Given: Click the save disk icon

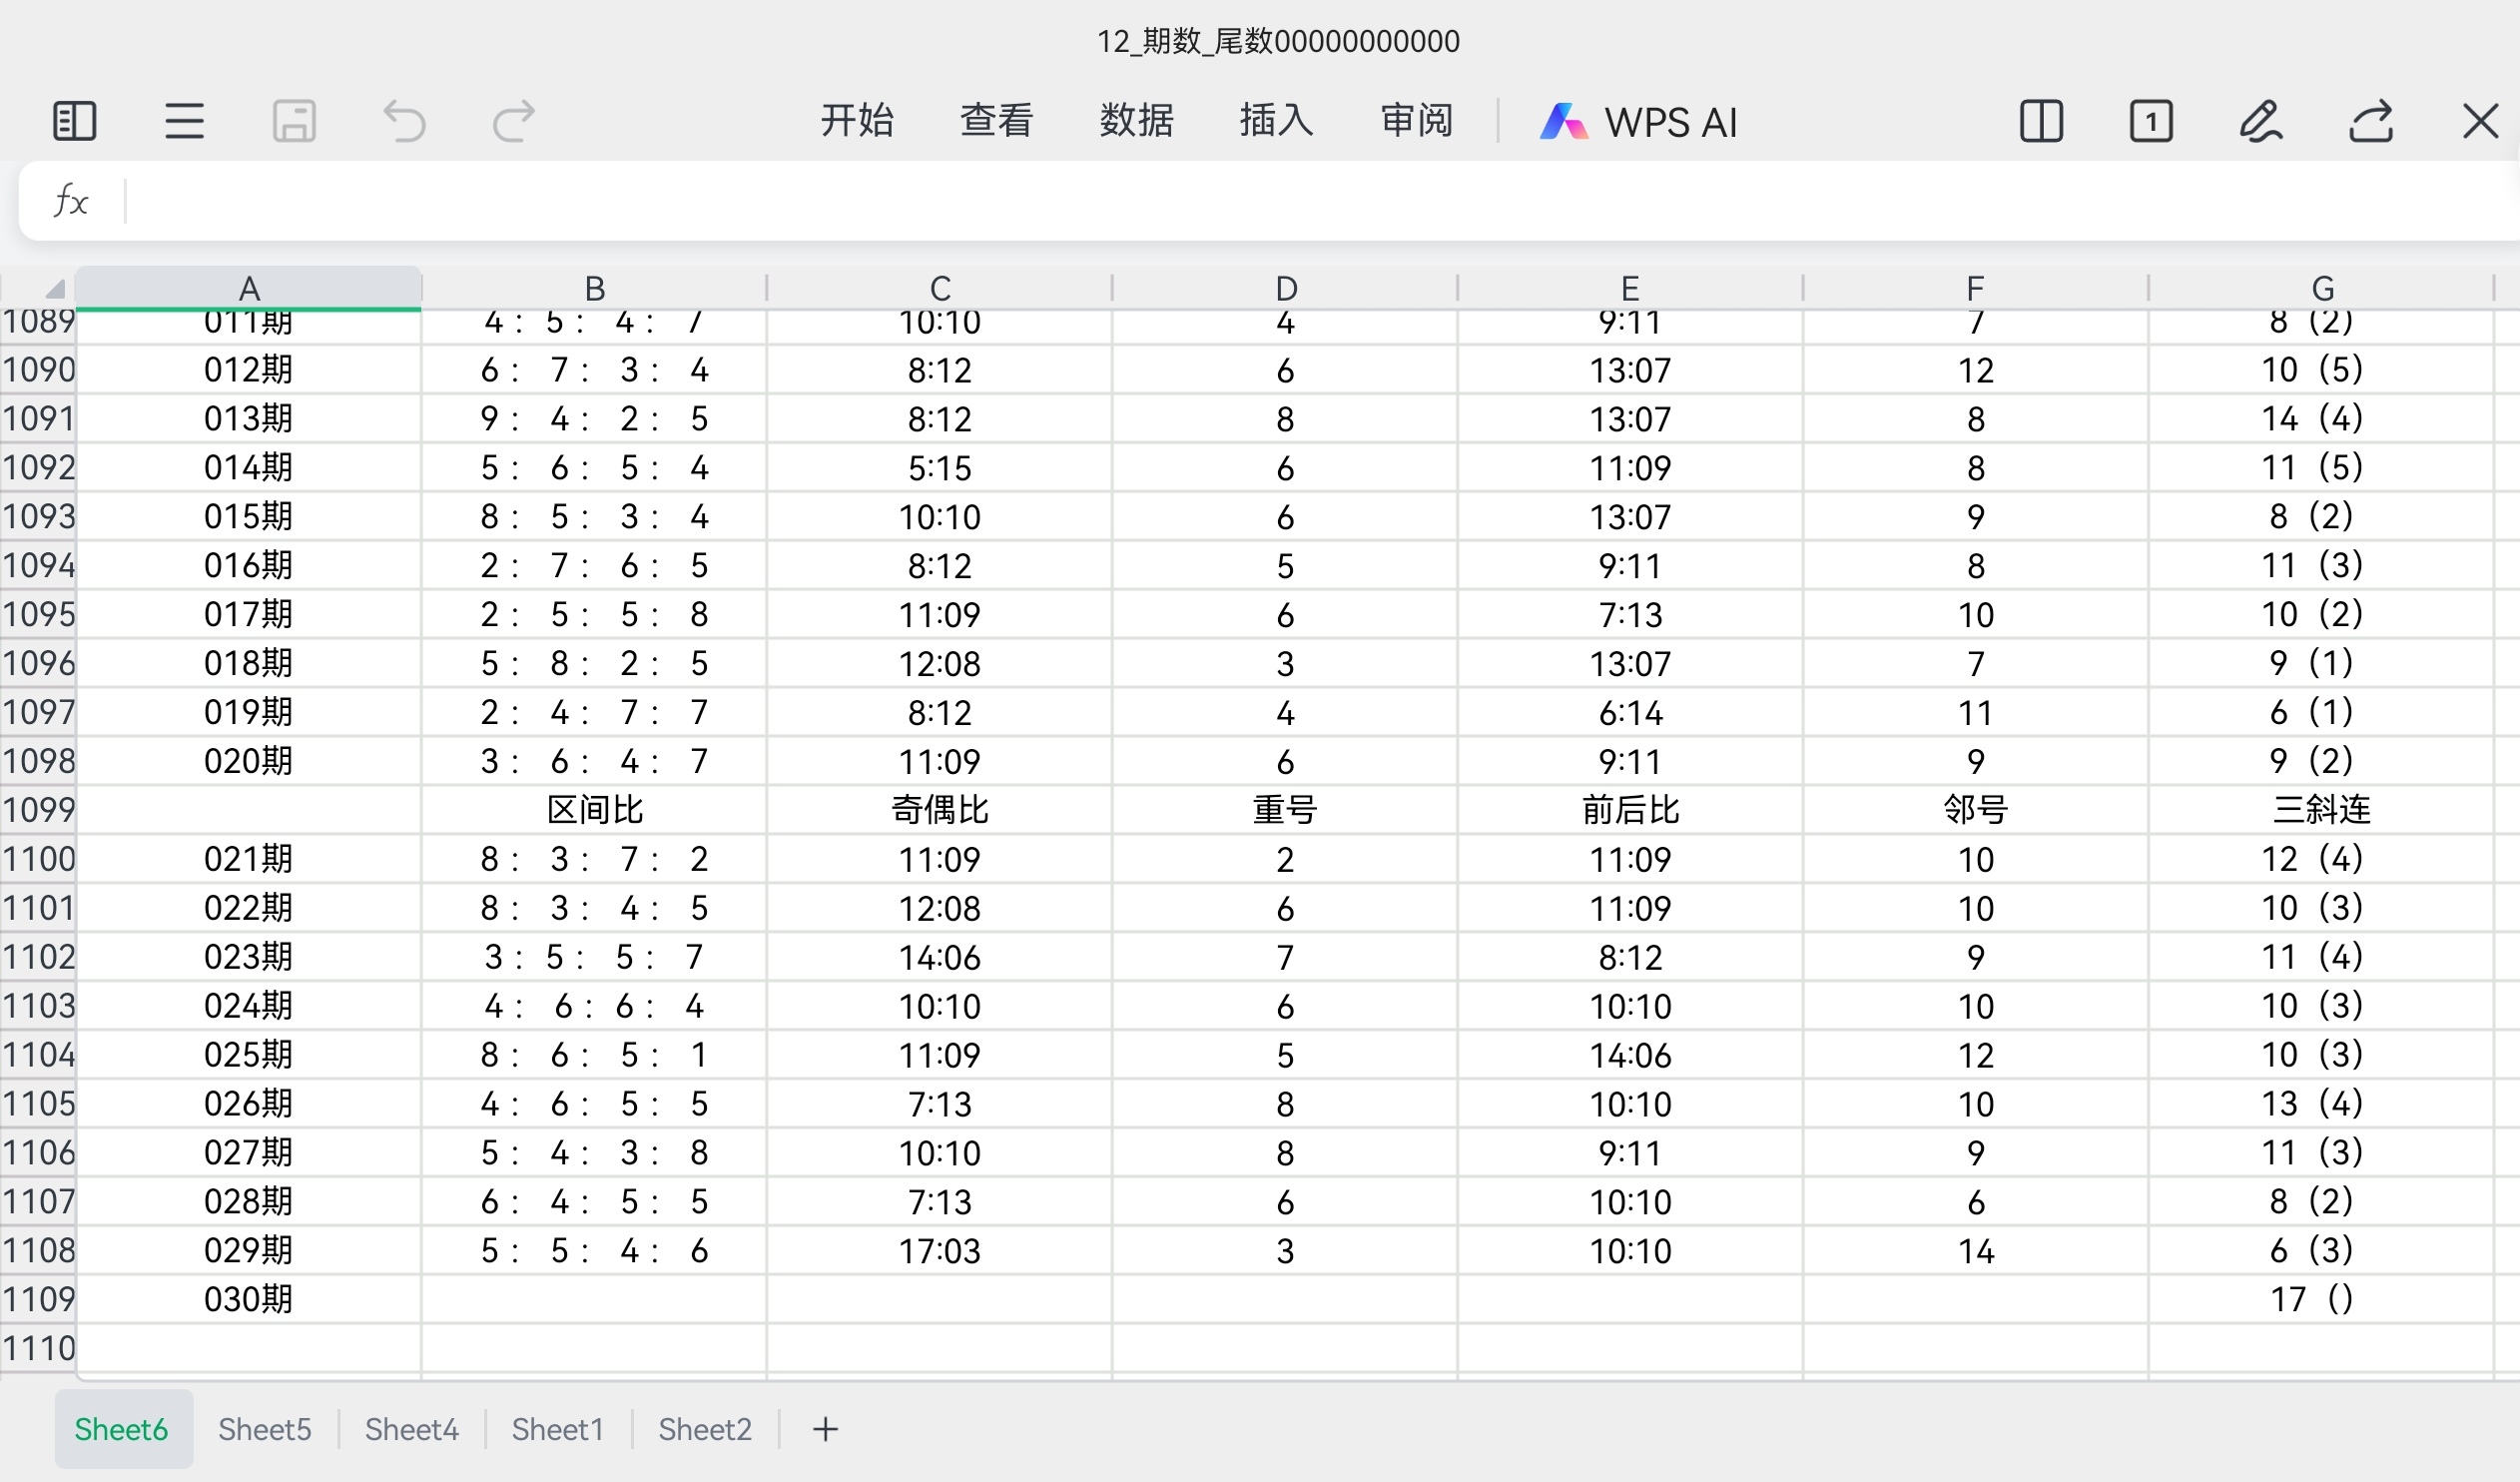Looking at the screenshot, I should pyautogui.click(x=294, y=121).
